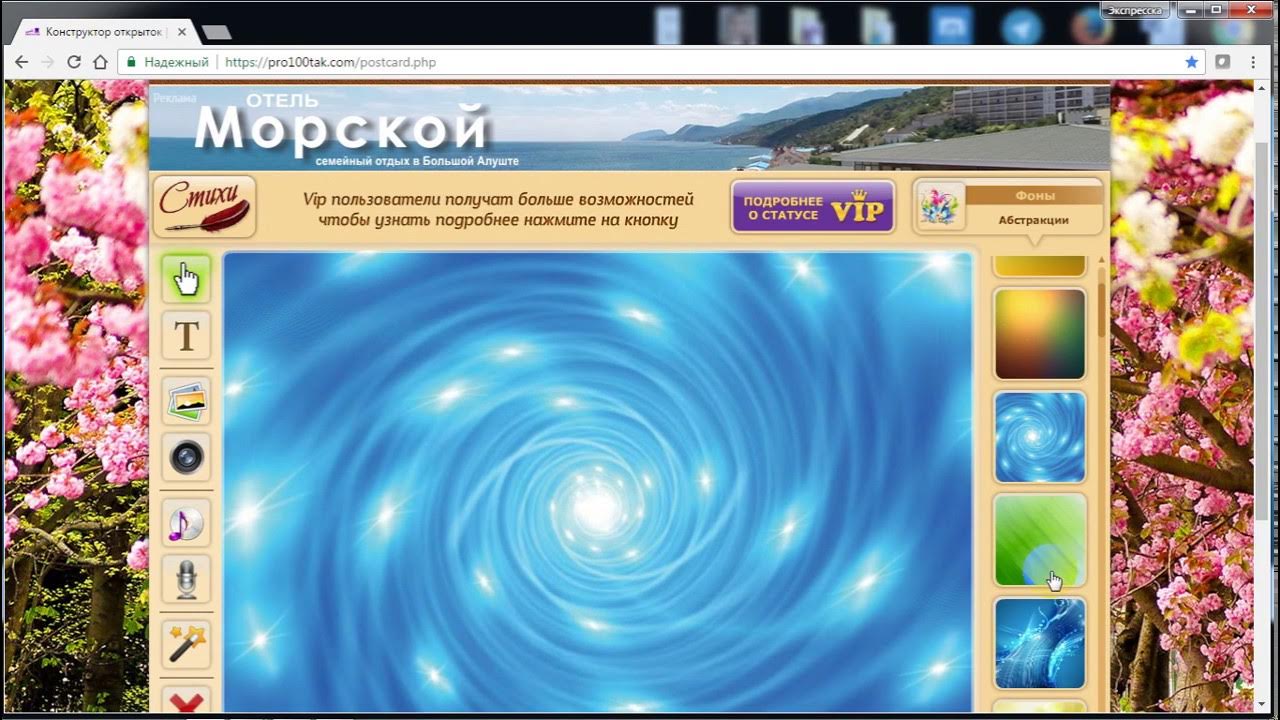Open the browser home page
The height and width of the screenshot is (720, 1280).
pyautogui.click(x=100, y=62)
